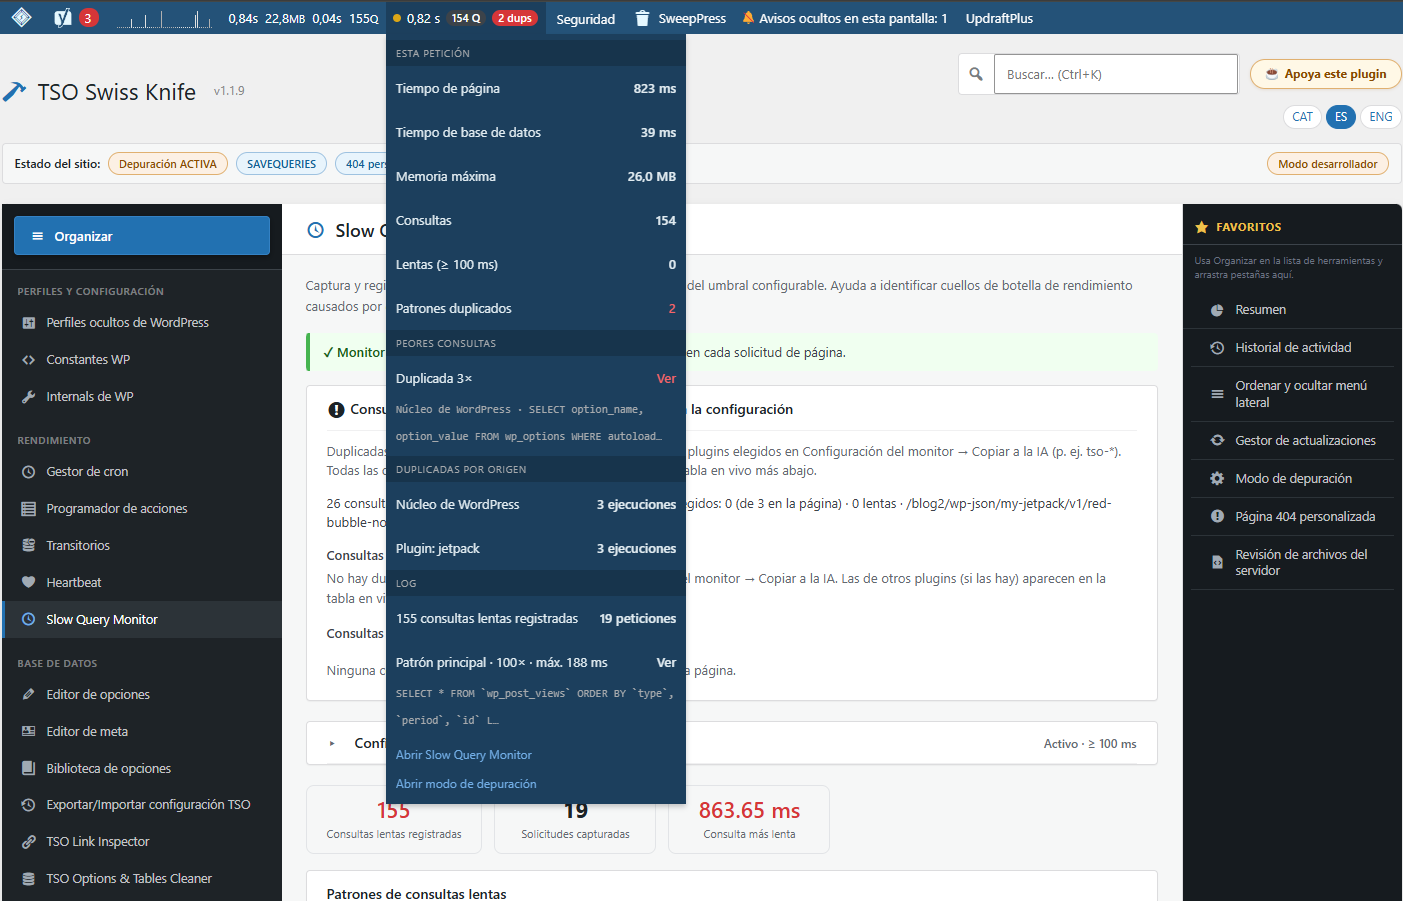Collapse the 0,82 s 154 Q admin bar dropdown
The height and width of the screenshot is (901, 1403).
coord(465,18)
